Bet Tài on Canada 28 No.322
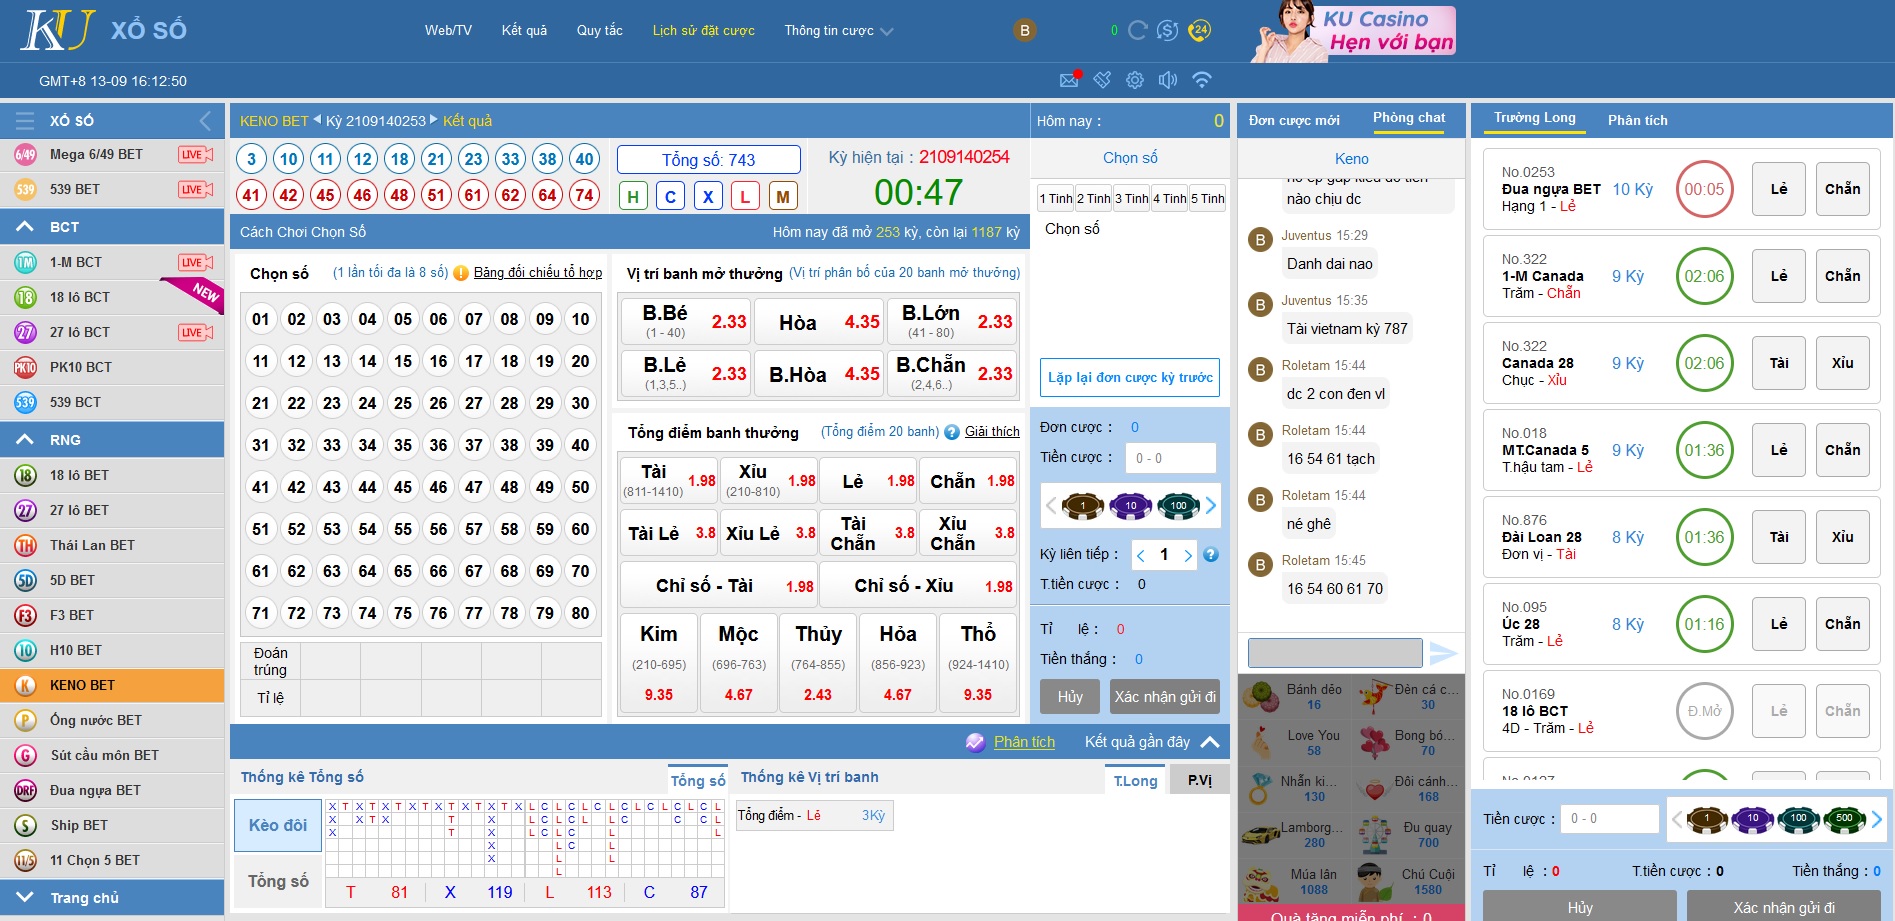Image resolution: width=1895 pixels, height=921 pixels. 1779,363
